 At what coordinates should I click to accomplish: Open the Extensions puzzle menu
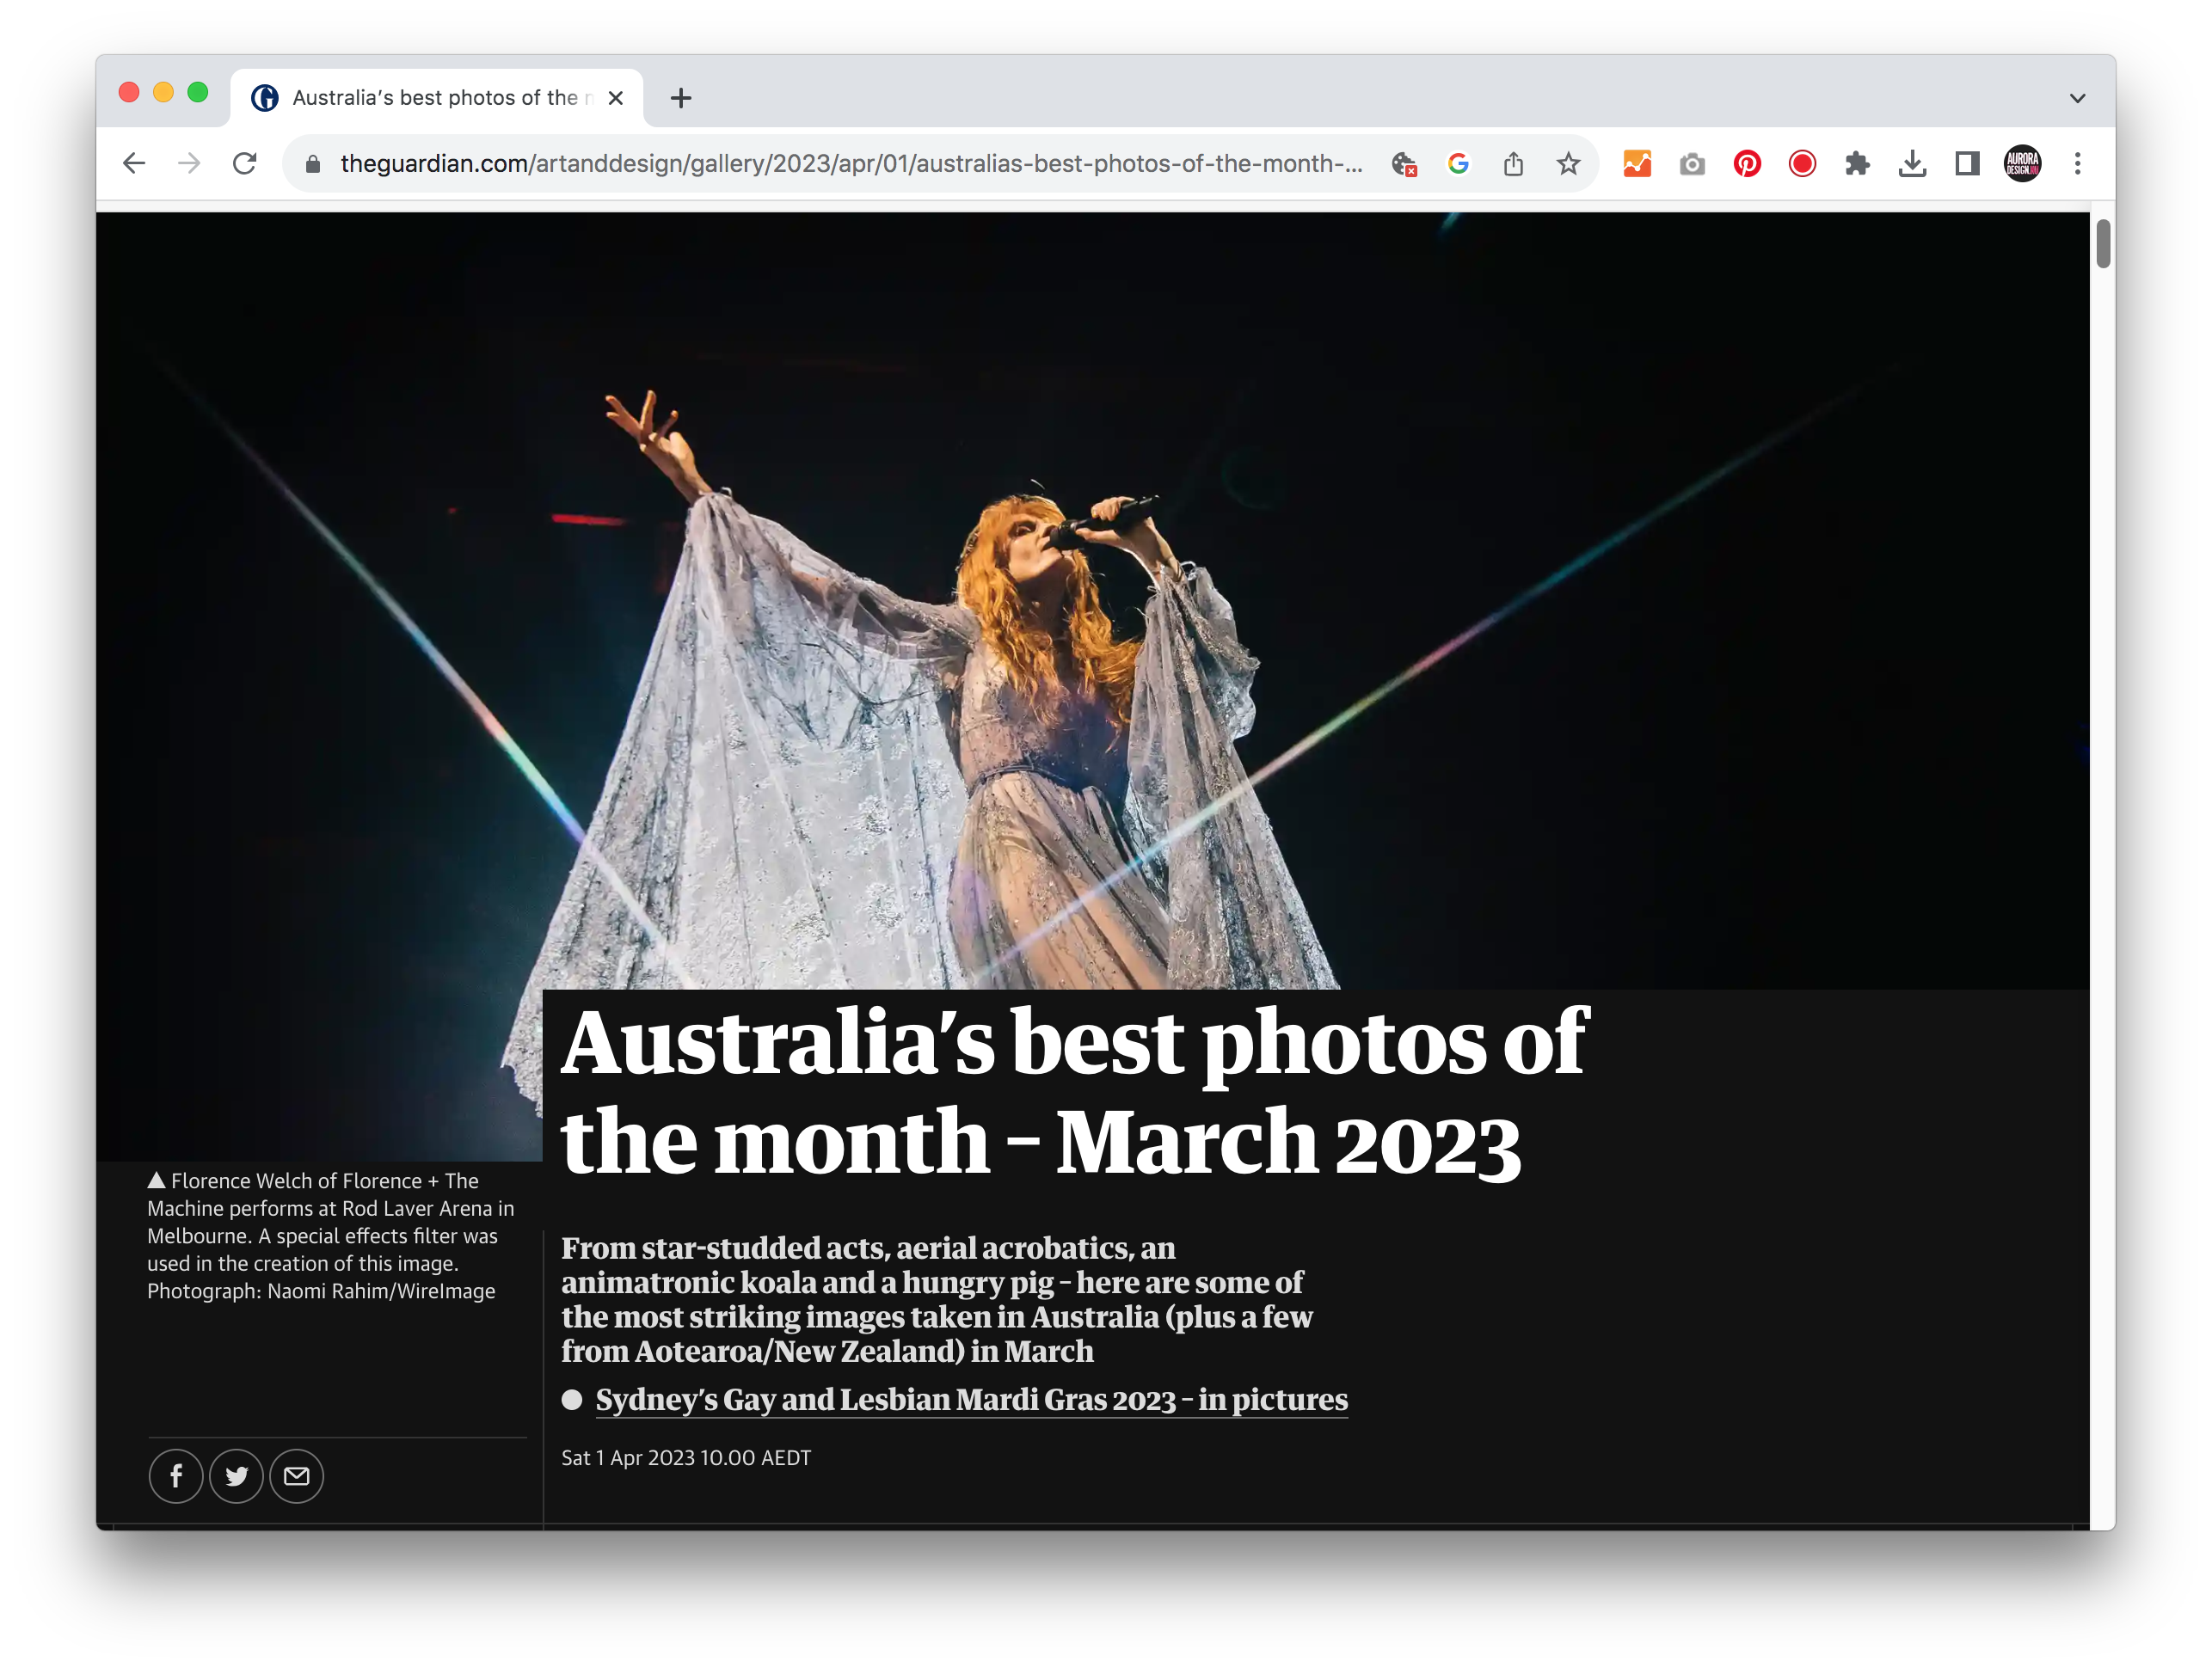(x=1857, y=164)
